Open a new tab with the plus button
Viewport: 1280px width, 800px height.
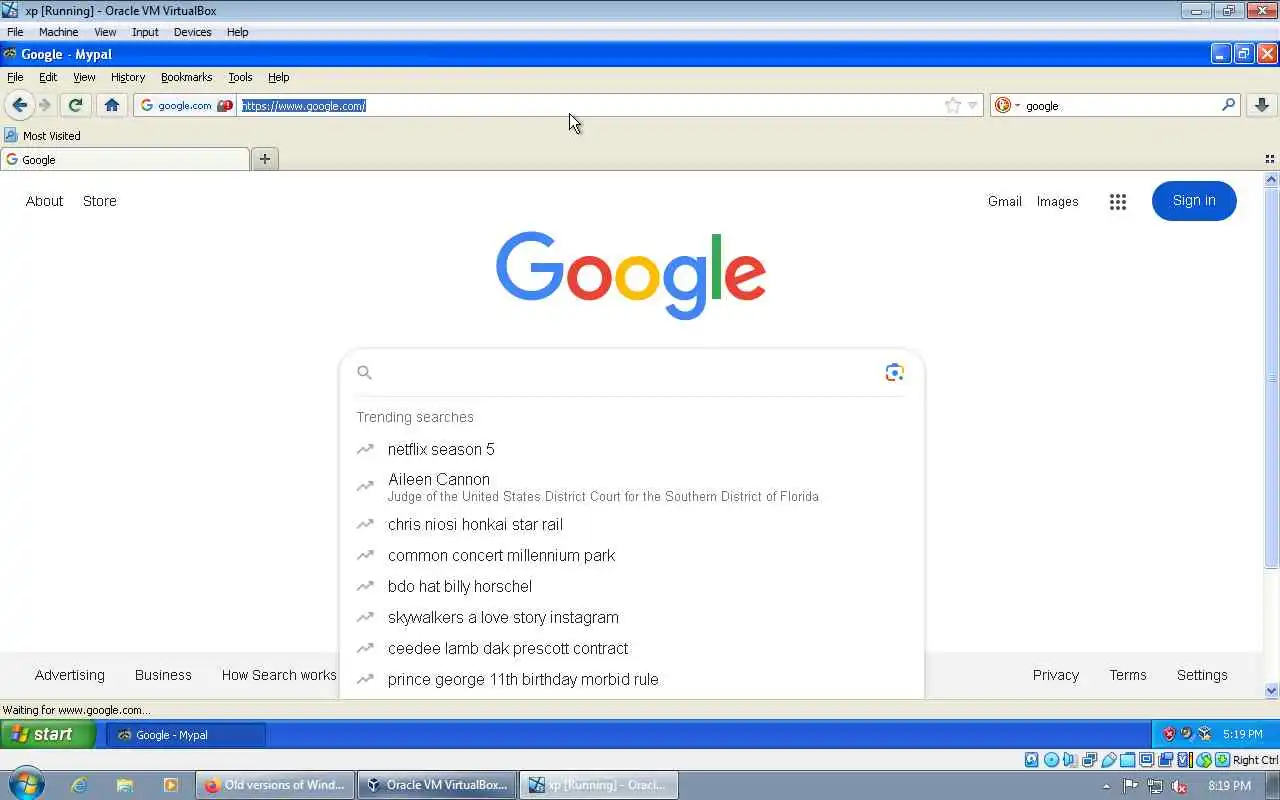pyautogui.click(x=265, y=159)
